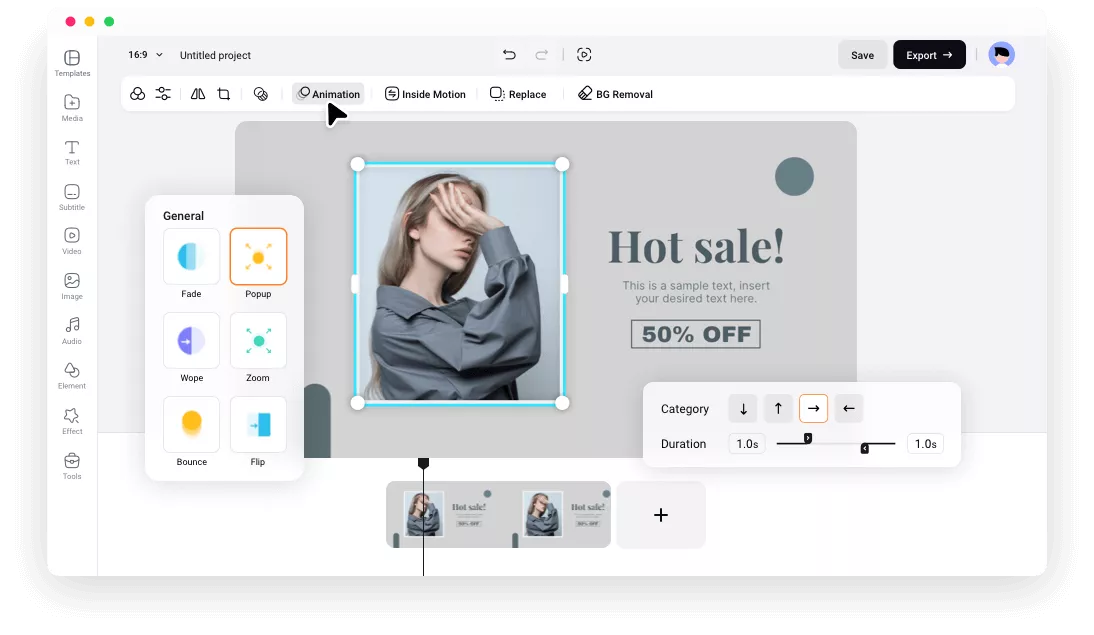Open the adjust sliders icon
This screenshot has height=635, width=1094.
pyautogui.click(x=163, y=94)
